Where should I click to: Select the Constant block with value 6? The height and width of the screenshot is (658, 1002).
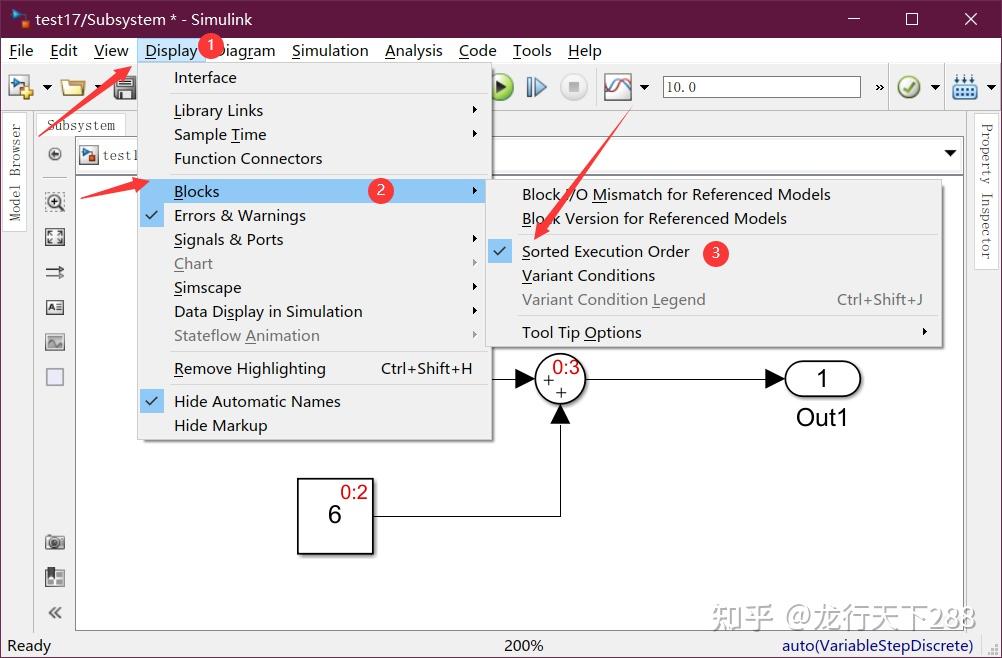click(x=335, y=516)
